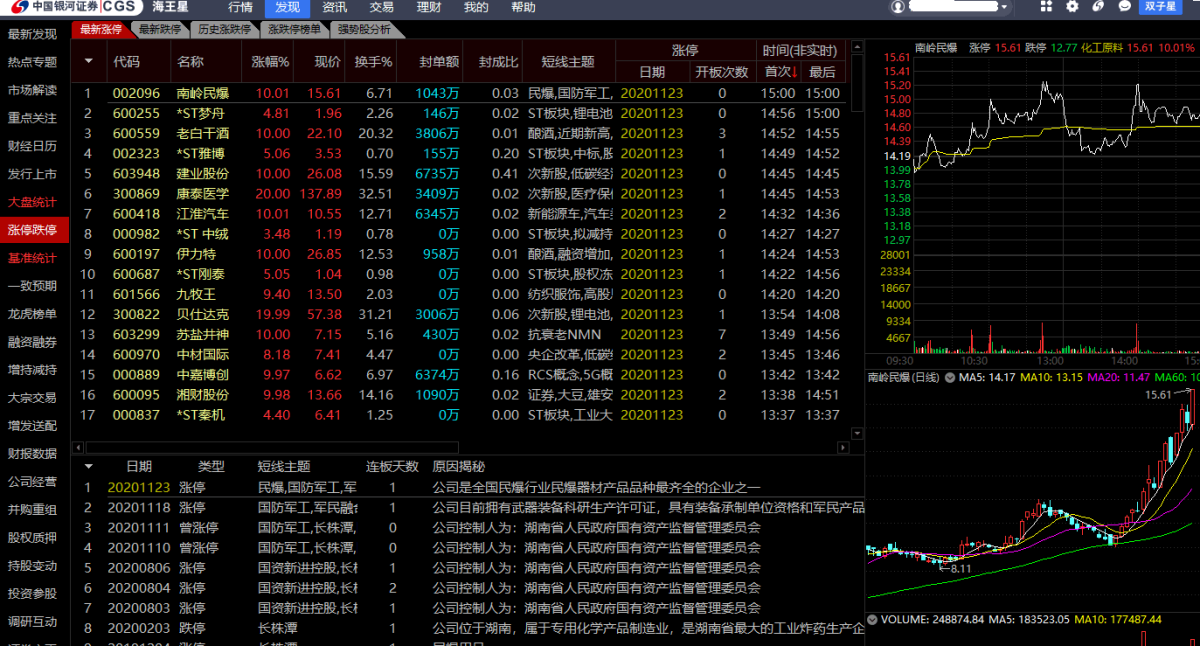Click the CGS logo at top-left

(71, 7)
